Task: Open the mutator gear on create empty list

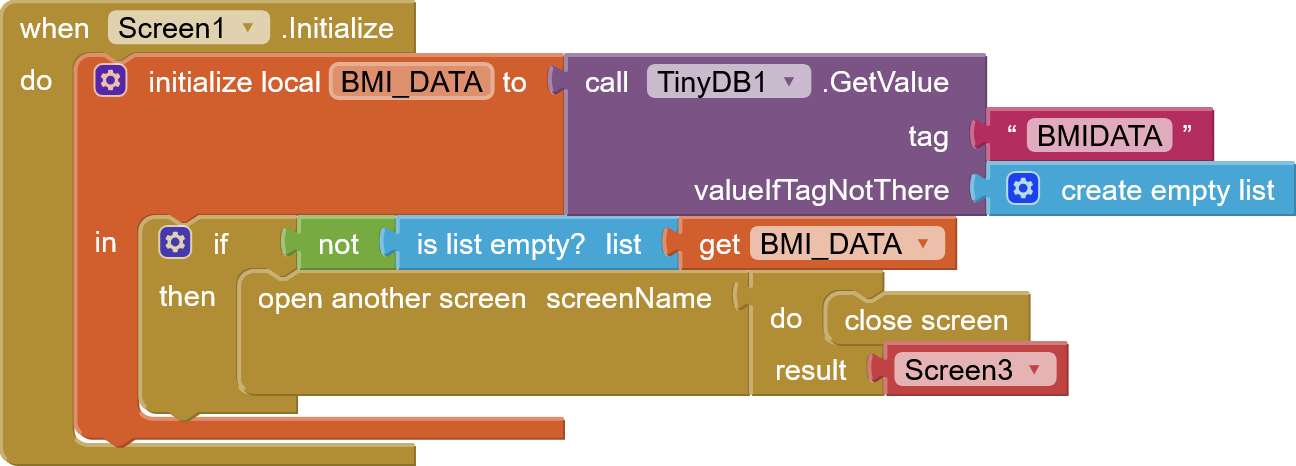Action: [x=1023, y=189]
